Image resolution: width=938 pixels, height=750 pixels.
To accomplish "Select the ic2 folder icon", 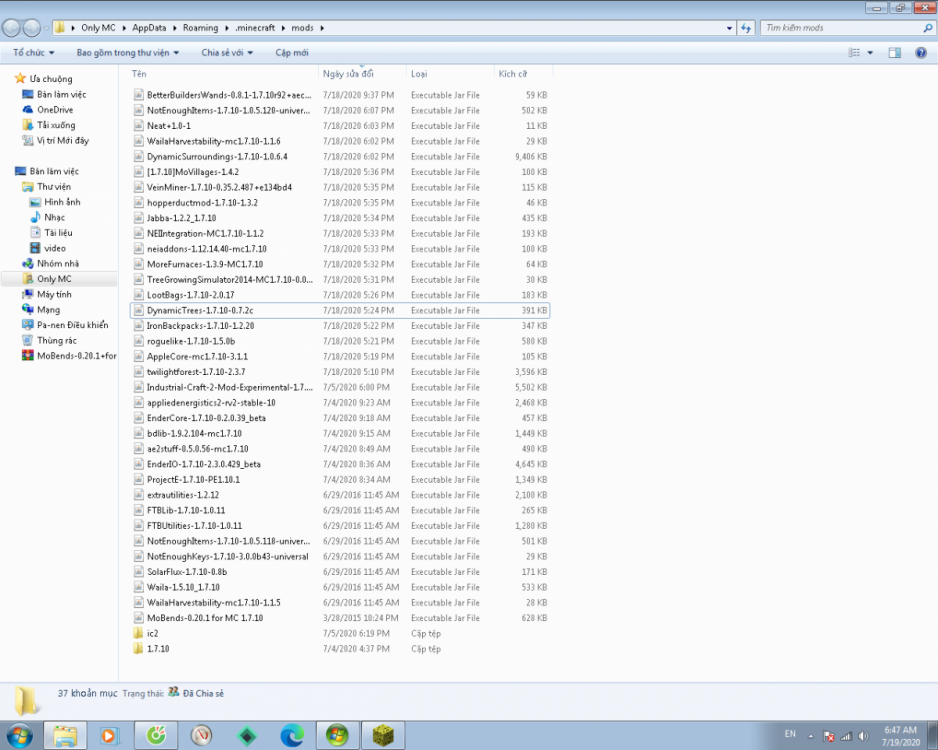I will [x=139, y=633].
